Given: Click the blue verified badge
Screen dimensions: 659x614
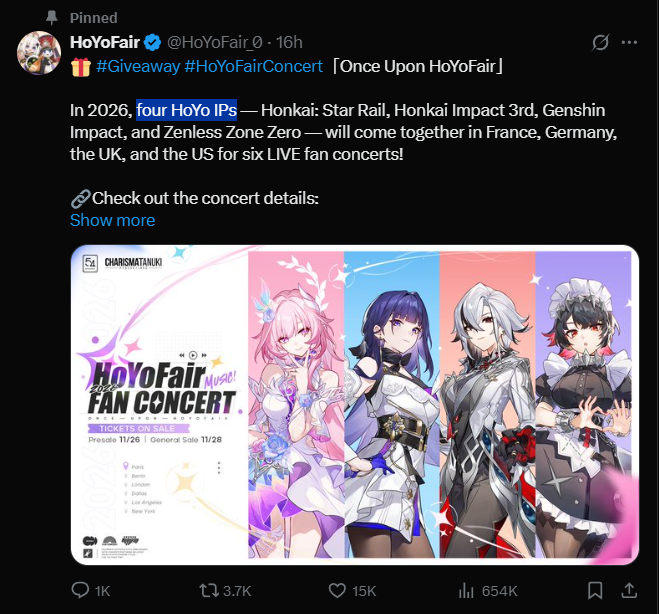Looking at the screenshot, I should click(152, 42).
